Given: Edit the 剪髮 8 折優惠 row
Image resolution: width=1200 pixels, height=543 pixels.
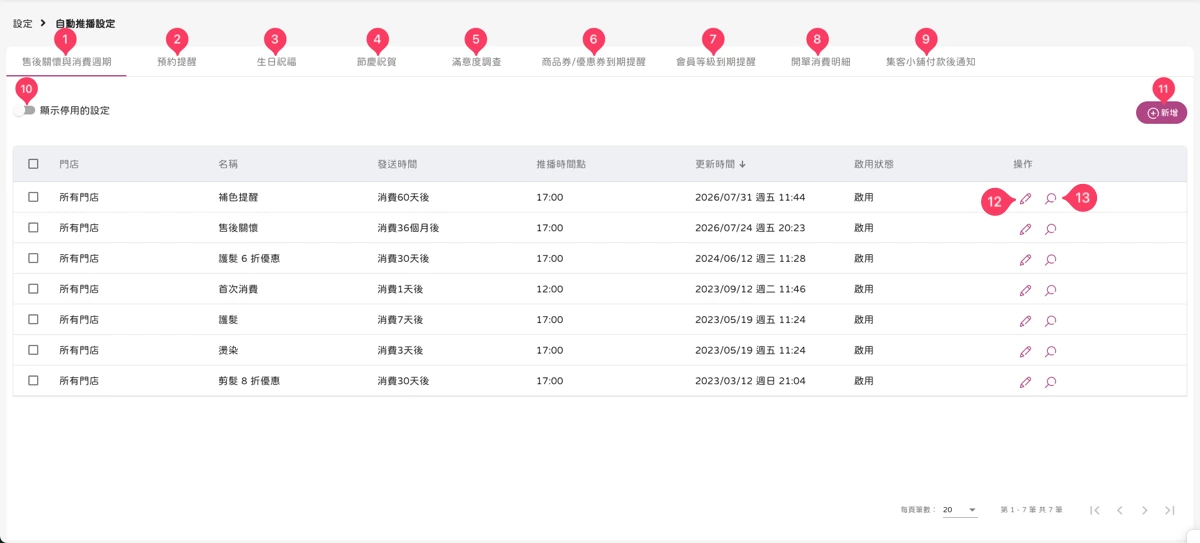Looking at the screenshot, I should point(1025,382).
